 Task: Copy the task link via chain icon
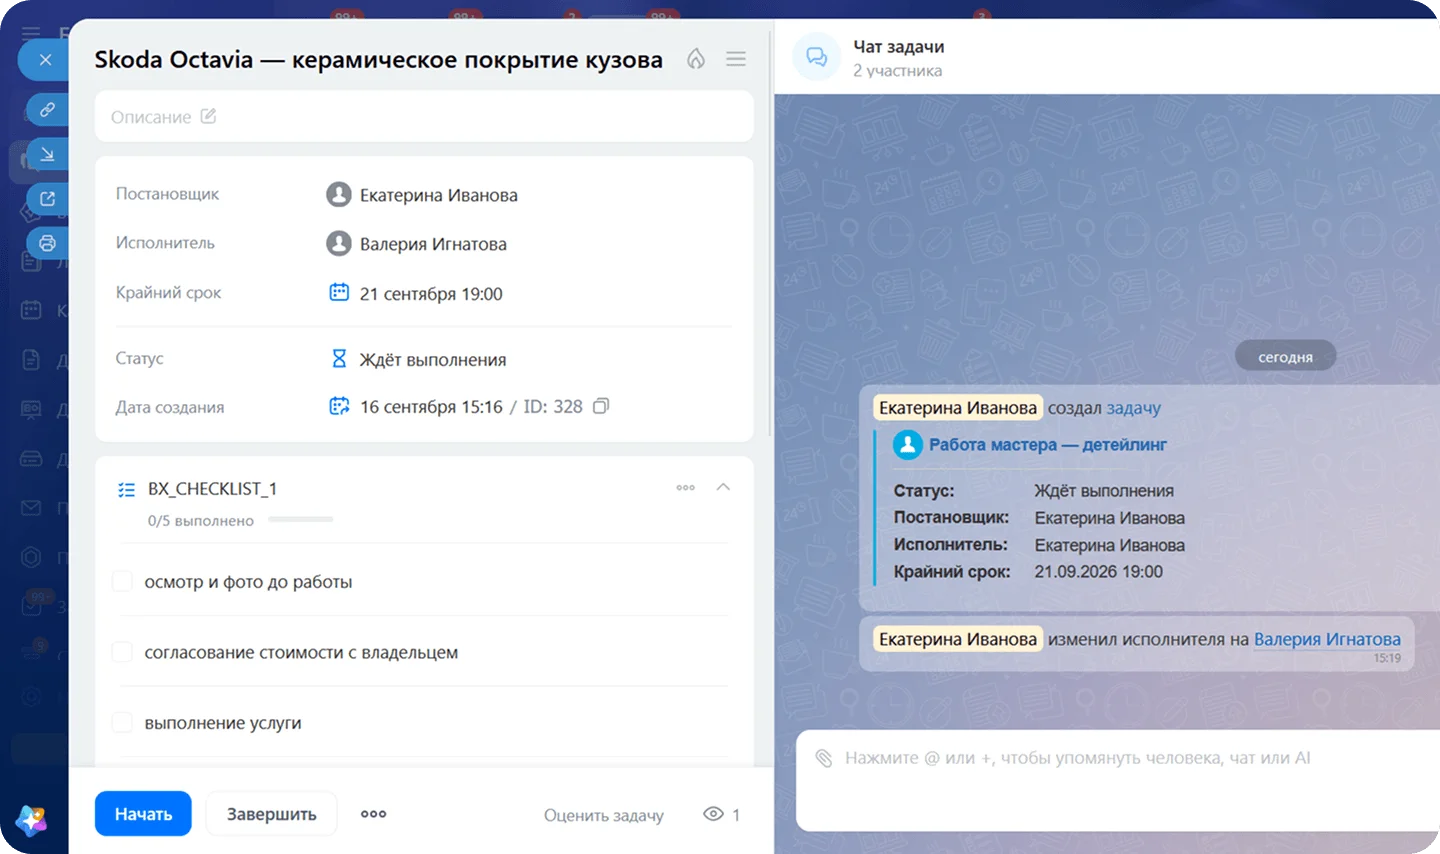[x=47, y=109]
